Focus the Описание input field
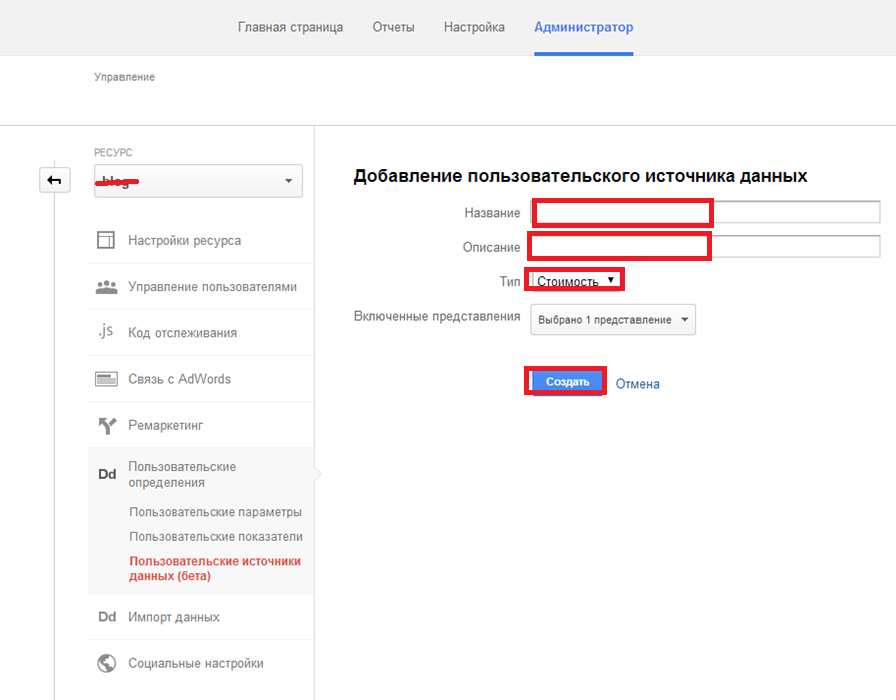Image resolution: width=896 pixels, height=700 pixels. [x=705, y=246]
